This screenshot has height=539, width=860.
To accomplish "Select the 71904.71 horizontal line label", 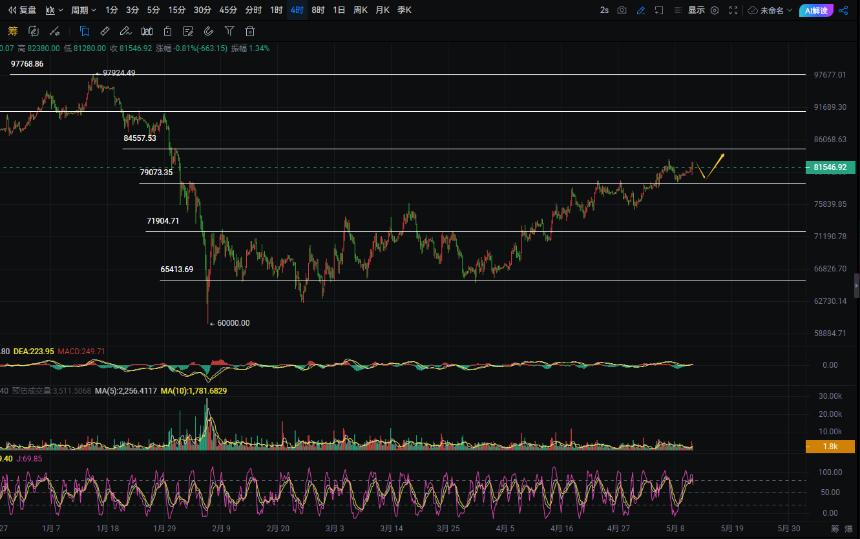I will click(x=163, y=221).
